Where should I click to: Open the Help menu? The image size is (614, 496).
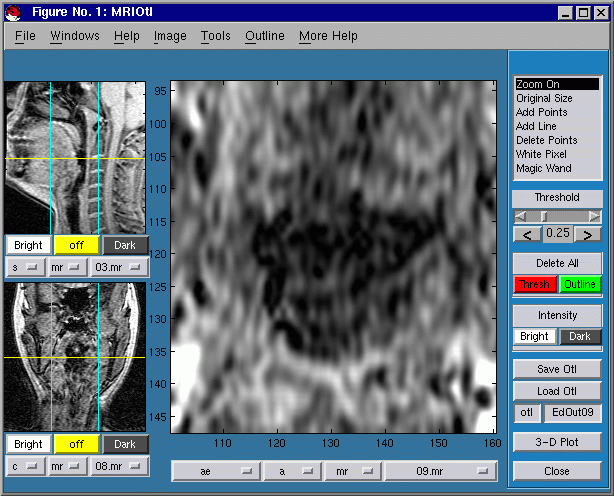pos(127,36)
